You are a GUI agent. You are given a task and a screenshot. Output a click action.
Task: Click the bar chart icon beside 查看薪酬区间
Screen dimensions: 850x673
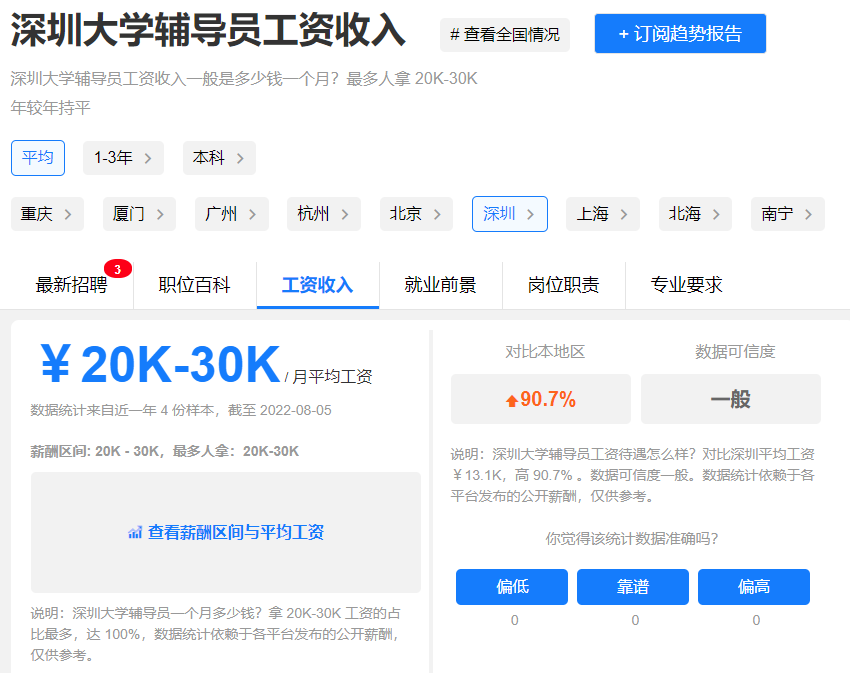click(135, 533)
